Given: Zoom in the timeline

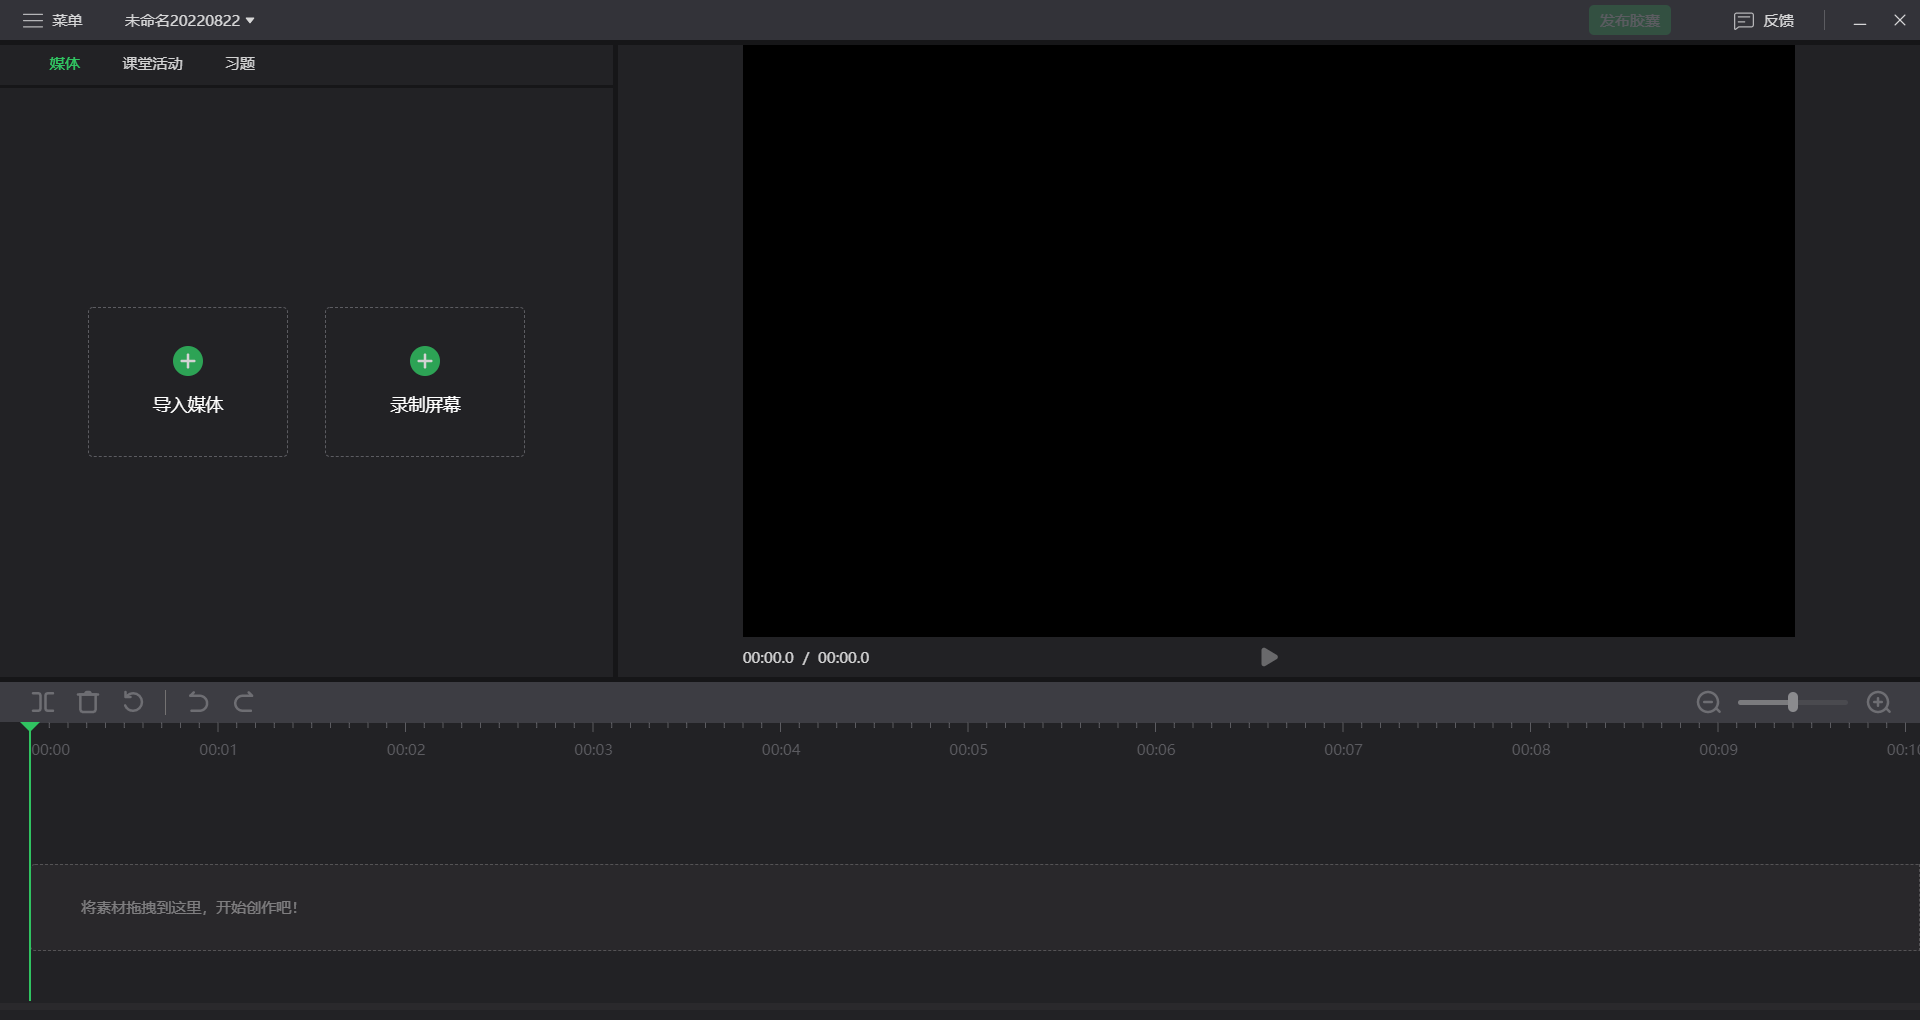Looking at the screenshot, I should pyautogui.click(x=1878, y=702).
